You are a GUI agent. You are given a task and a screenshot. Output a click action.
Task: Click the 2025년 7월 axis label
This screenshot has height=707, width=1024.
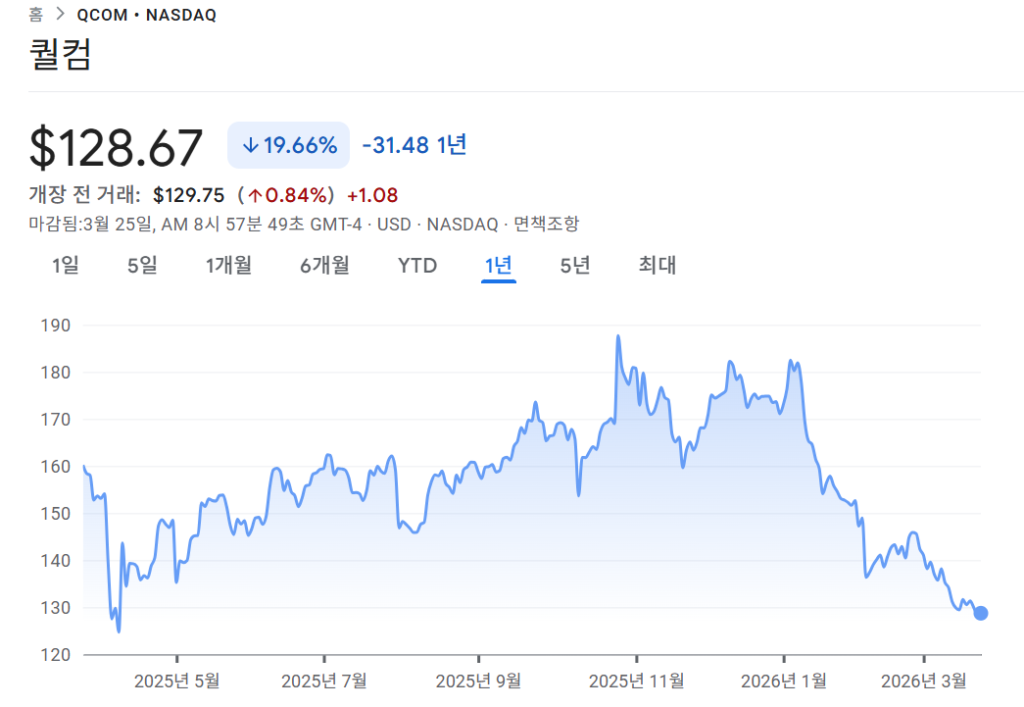[x=324, y=682]
